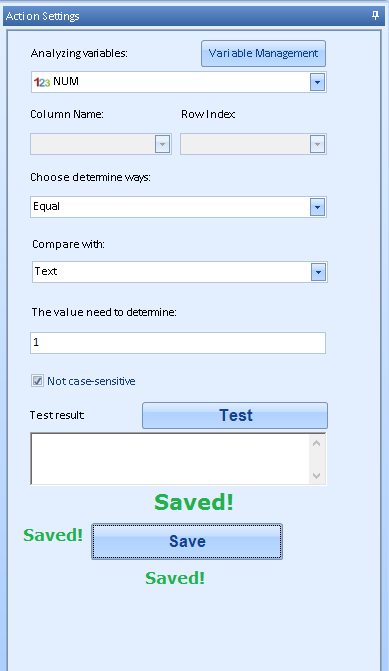The width and height of the screenshot is (389, 671).
Task: Expand the Compare with dropdown arrow
Action: (x=318, y=272)
